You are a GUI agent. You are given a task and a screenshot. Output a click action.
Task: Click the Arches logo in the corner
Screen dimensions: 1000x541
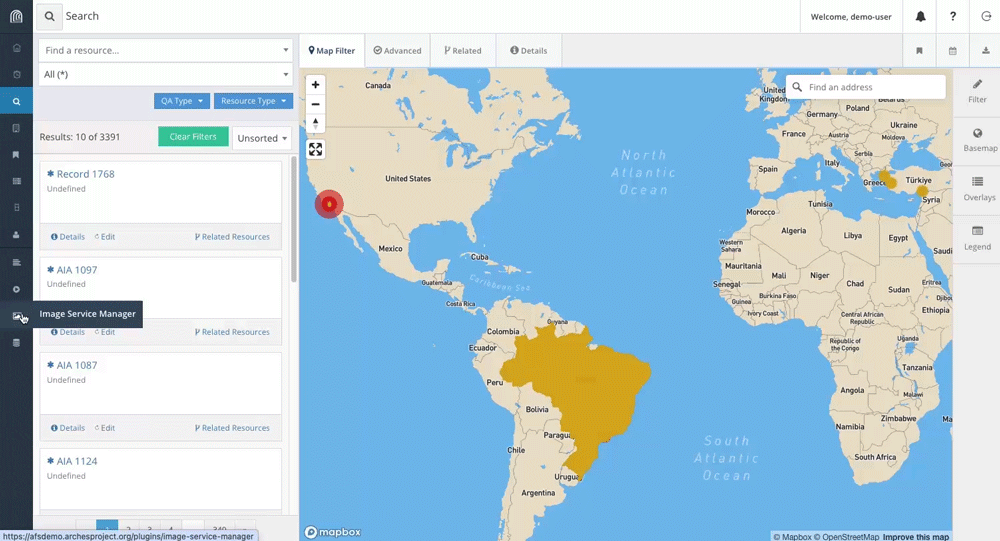click(x=16, y=17)
